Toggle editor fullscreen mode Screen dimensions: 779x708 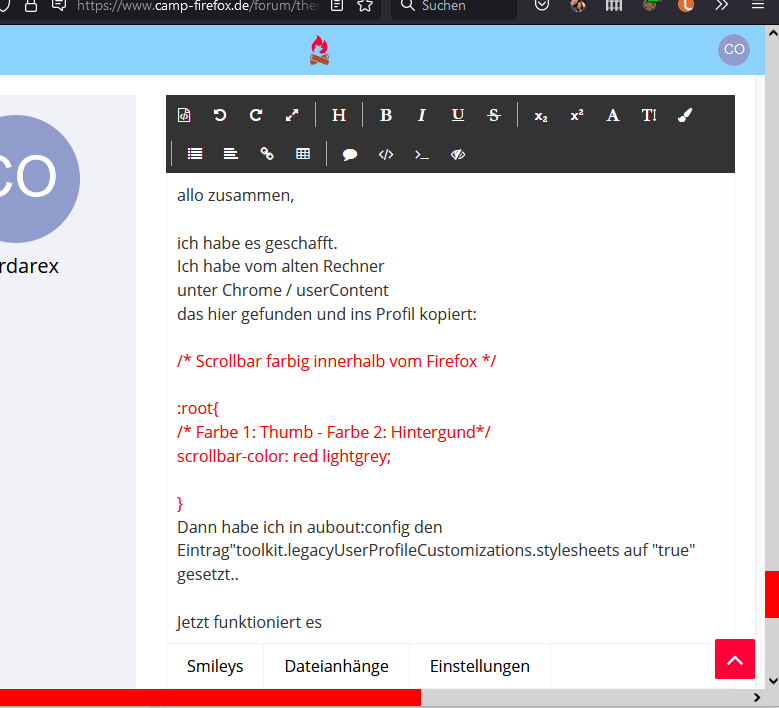pyautogui.click(x=292, y=115)
